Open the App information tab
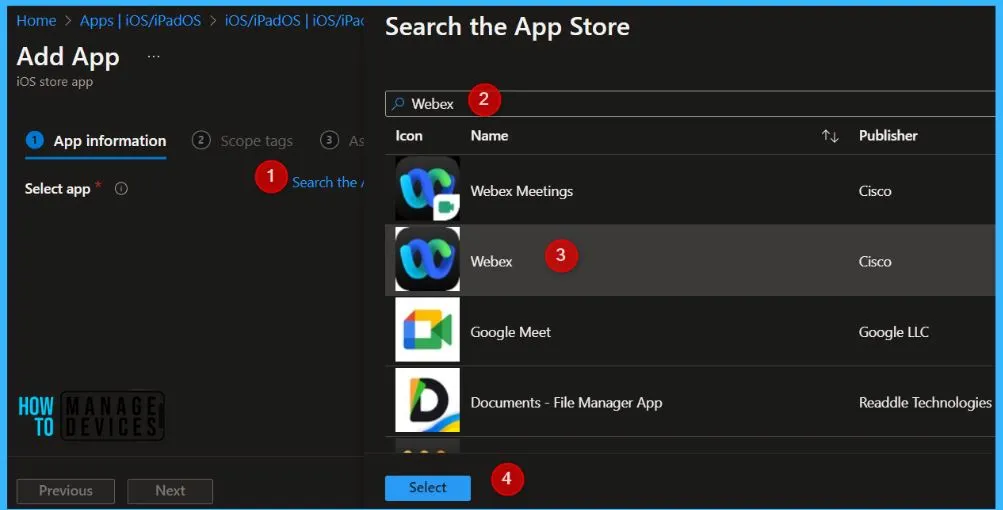The width and height of the screenshot is (1003, 510). click(96, 141)
